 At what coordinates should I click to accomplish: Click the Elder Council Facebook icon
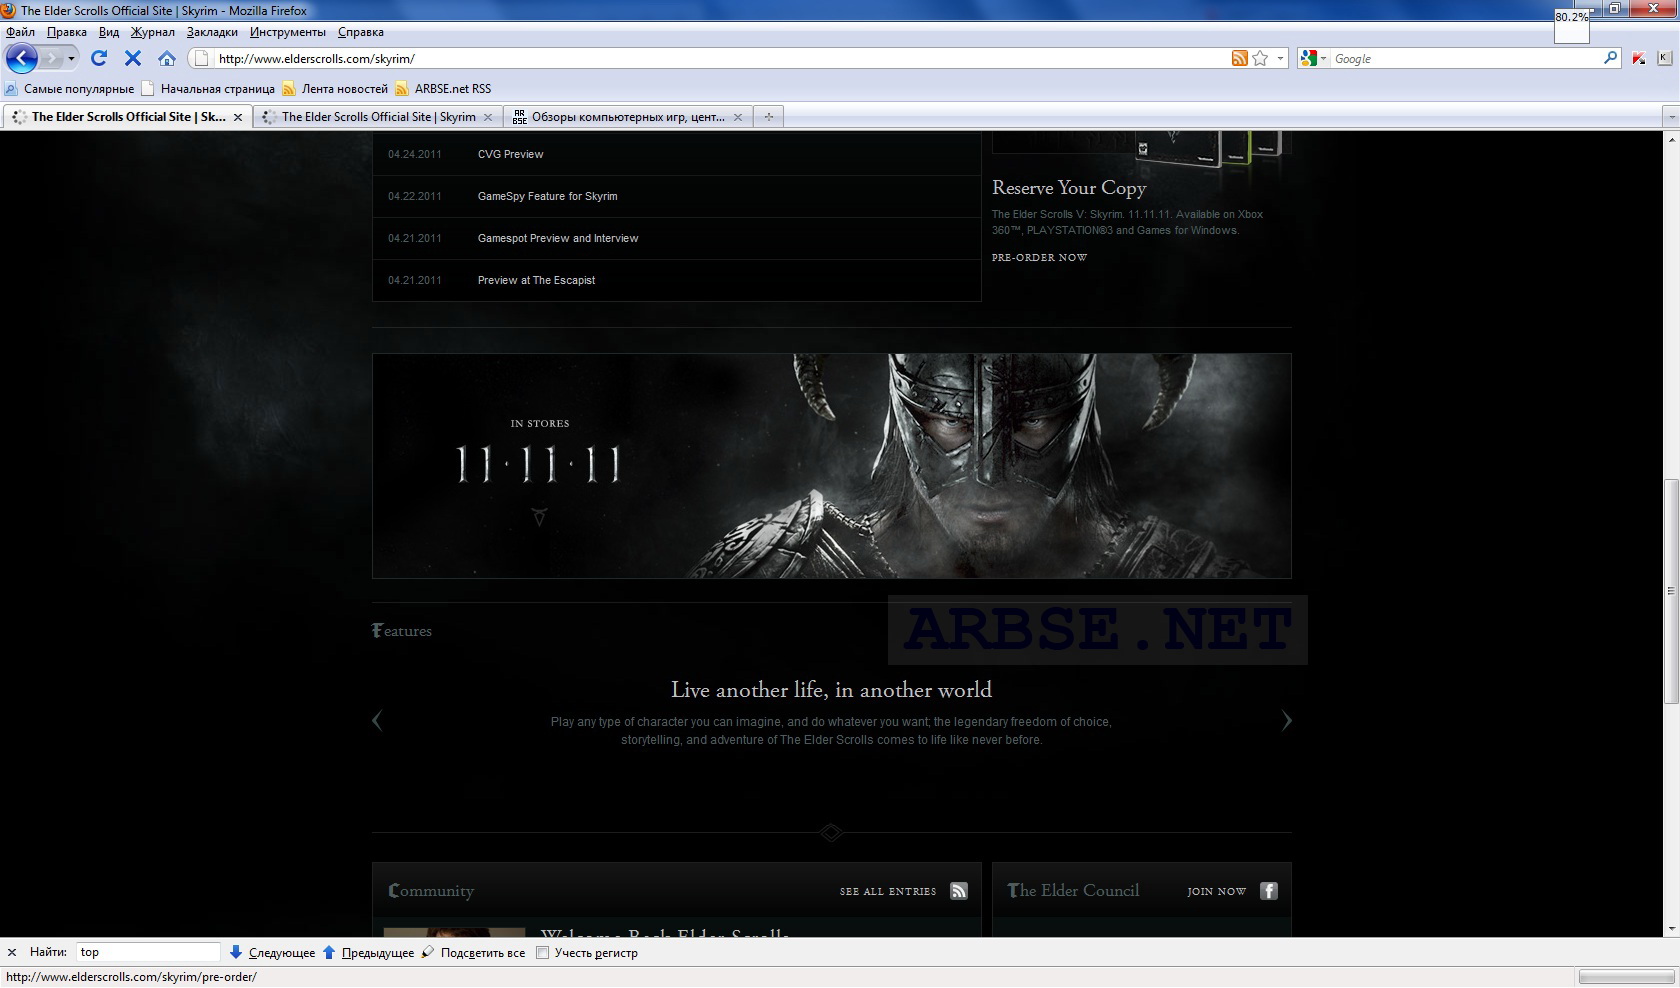[x=1269, y=891]
